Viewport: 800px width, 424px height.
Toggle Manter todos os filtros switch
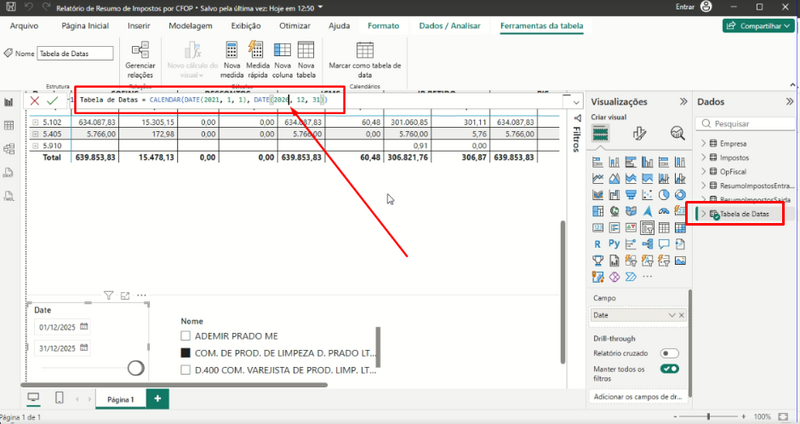[x=669, y=369]
